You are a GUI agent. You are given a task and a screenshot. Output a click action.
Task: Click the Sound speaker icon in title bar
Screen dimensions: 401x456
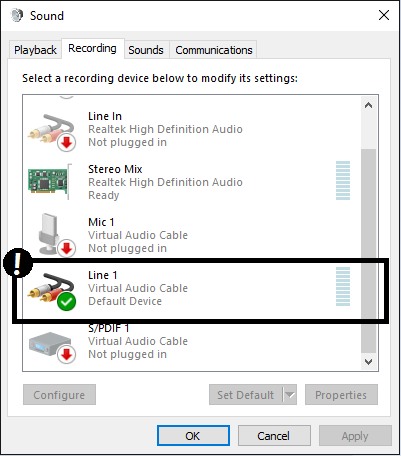(x=17, y=15)
